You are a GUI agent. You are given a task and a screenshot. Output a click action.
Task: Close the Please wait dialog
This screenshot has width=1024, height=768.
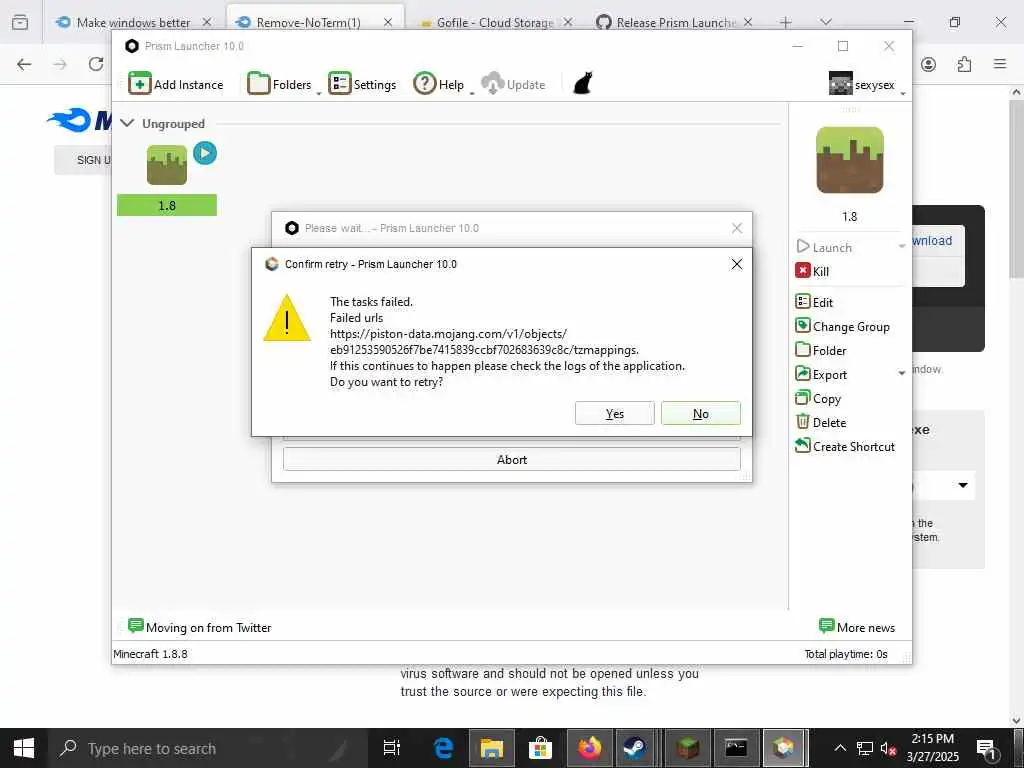(737, 228)
